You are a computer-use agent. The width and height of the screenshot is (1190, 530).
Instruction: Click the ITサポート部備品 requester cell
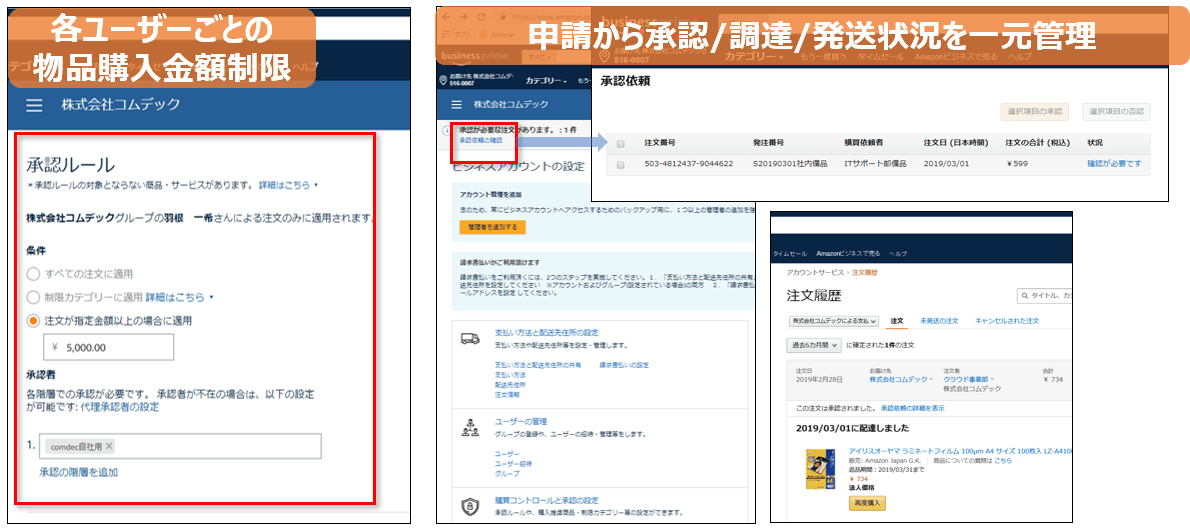point(876,164)
